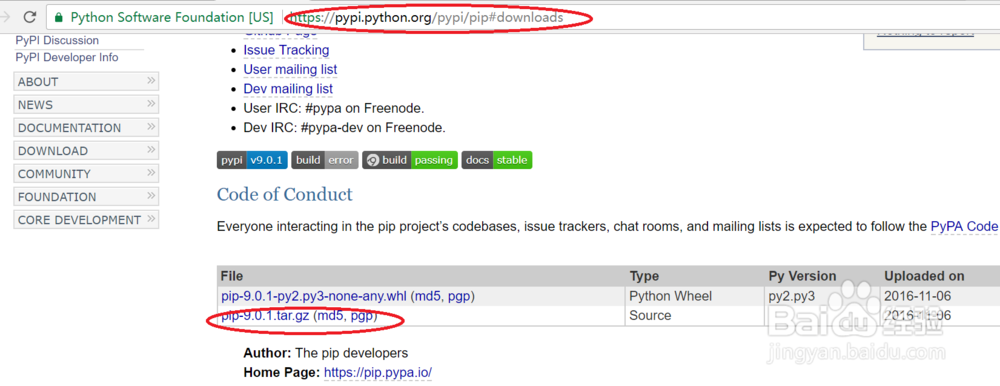Click the Code of Conduct heading
This screenshot has height=386, width=1000.
click(x=284, y=194)
